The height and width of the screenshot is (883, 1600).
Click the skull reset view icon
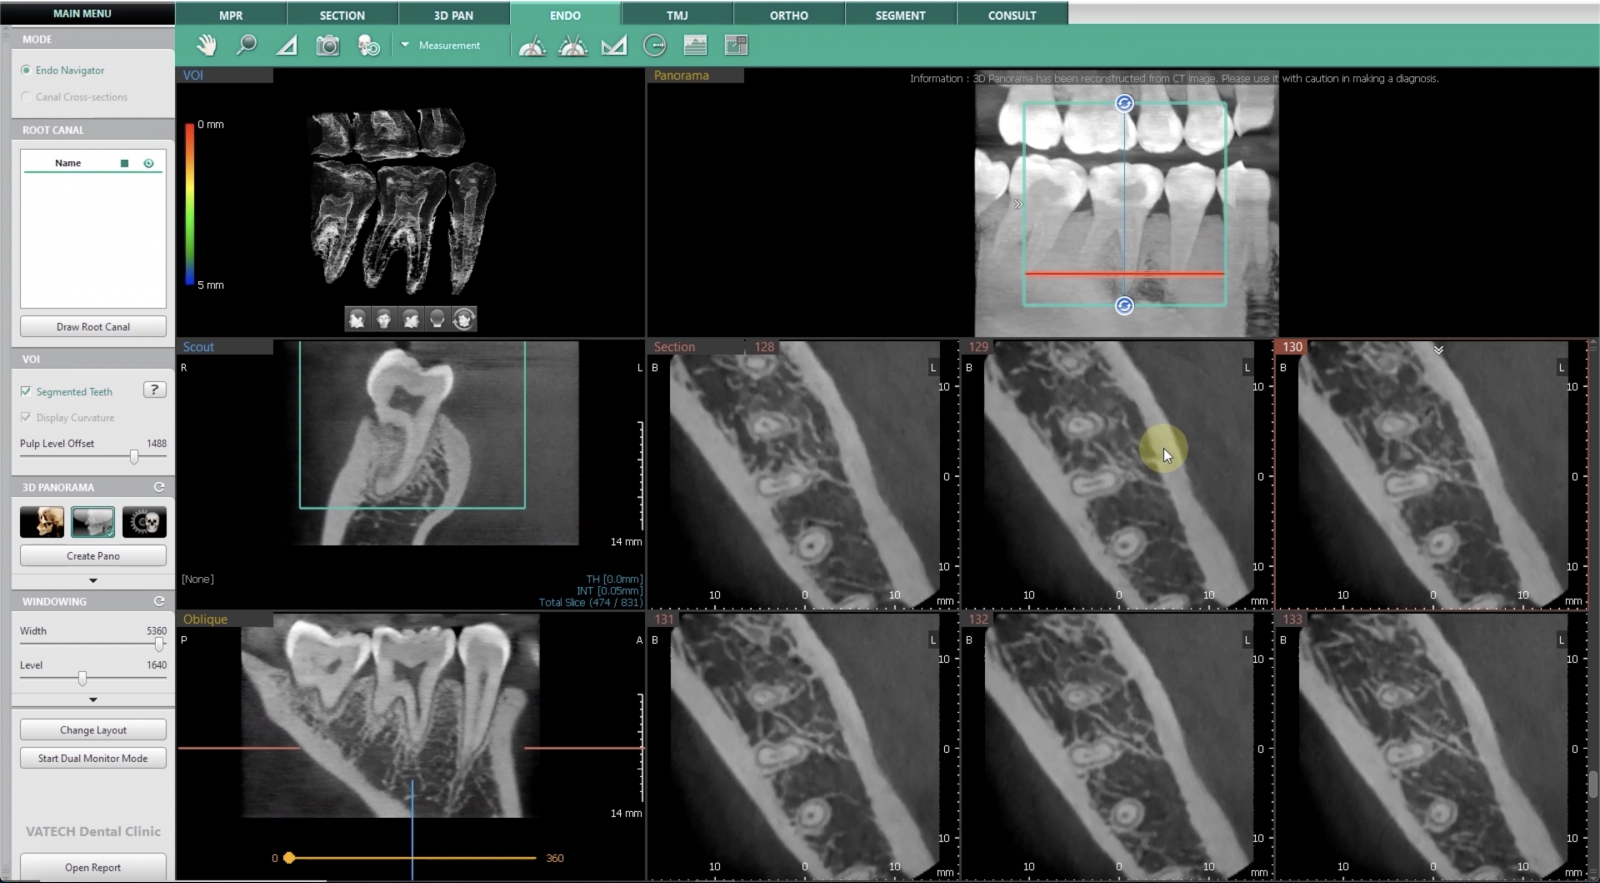tap(369, 45)
